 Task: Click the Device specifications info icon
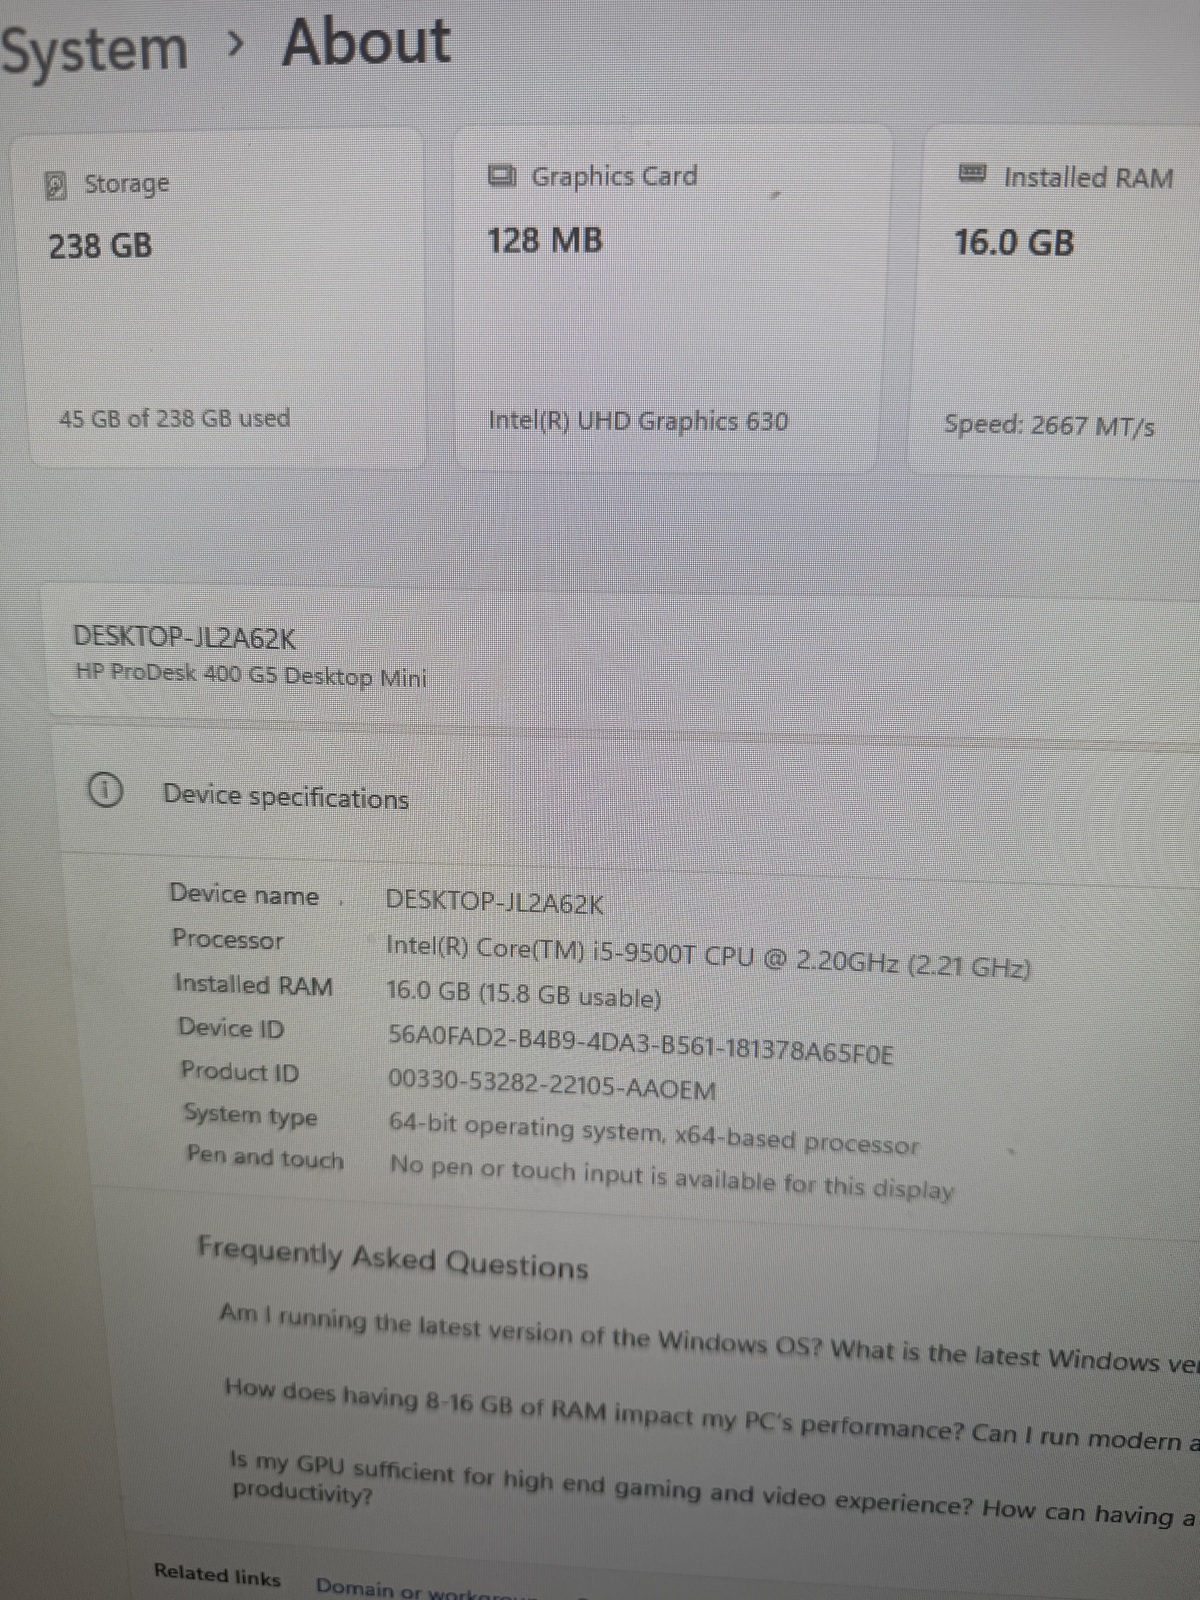click(x=105, y=791)
